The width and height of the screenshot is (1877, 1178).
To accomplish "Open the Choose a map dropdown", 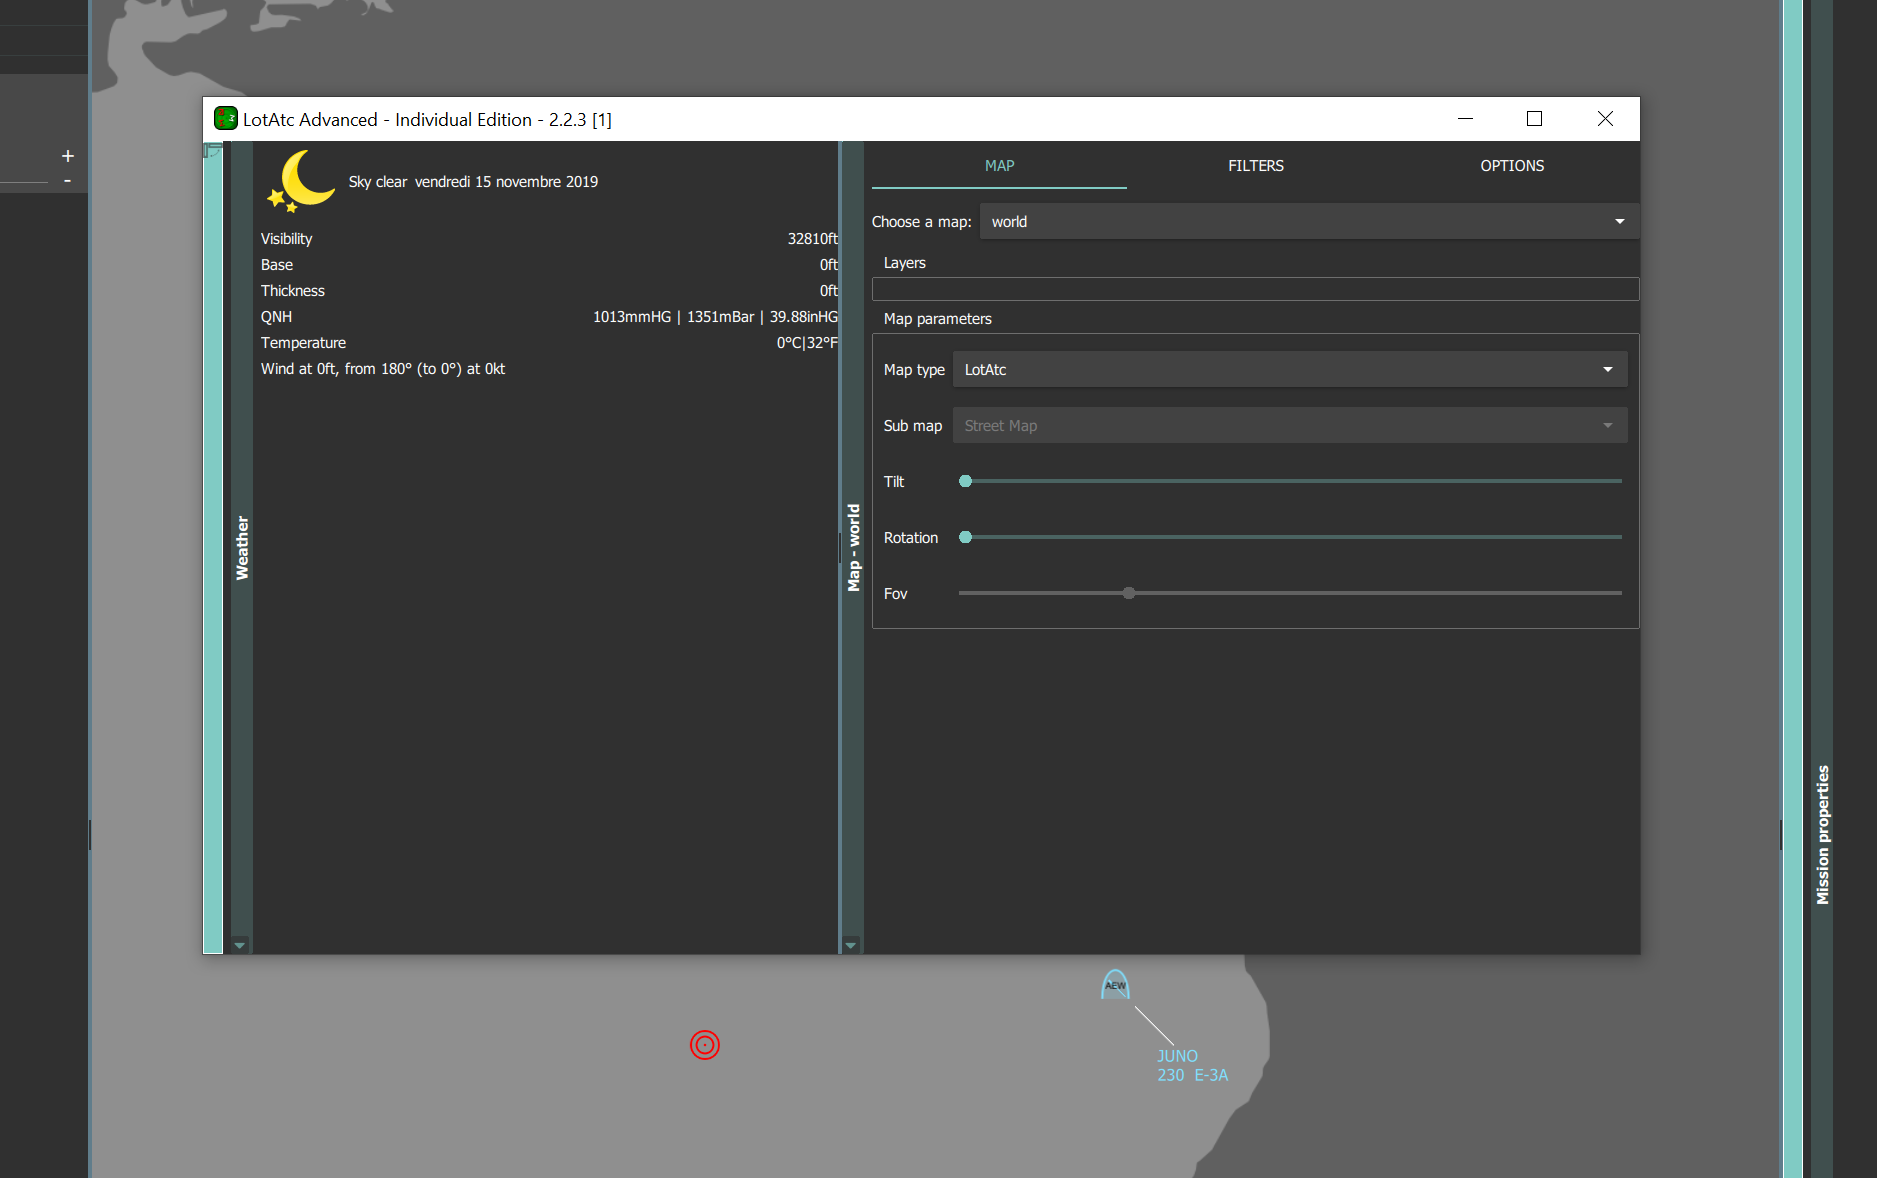I will click(x=1308, y=222).
